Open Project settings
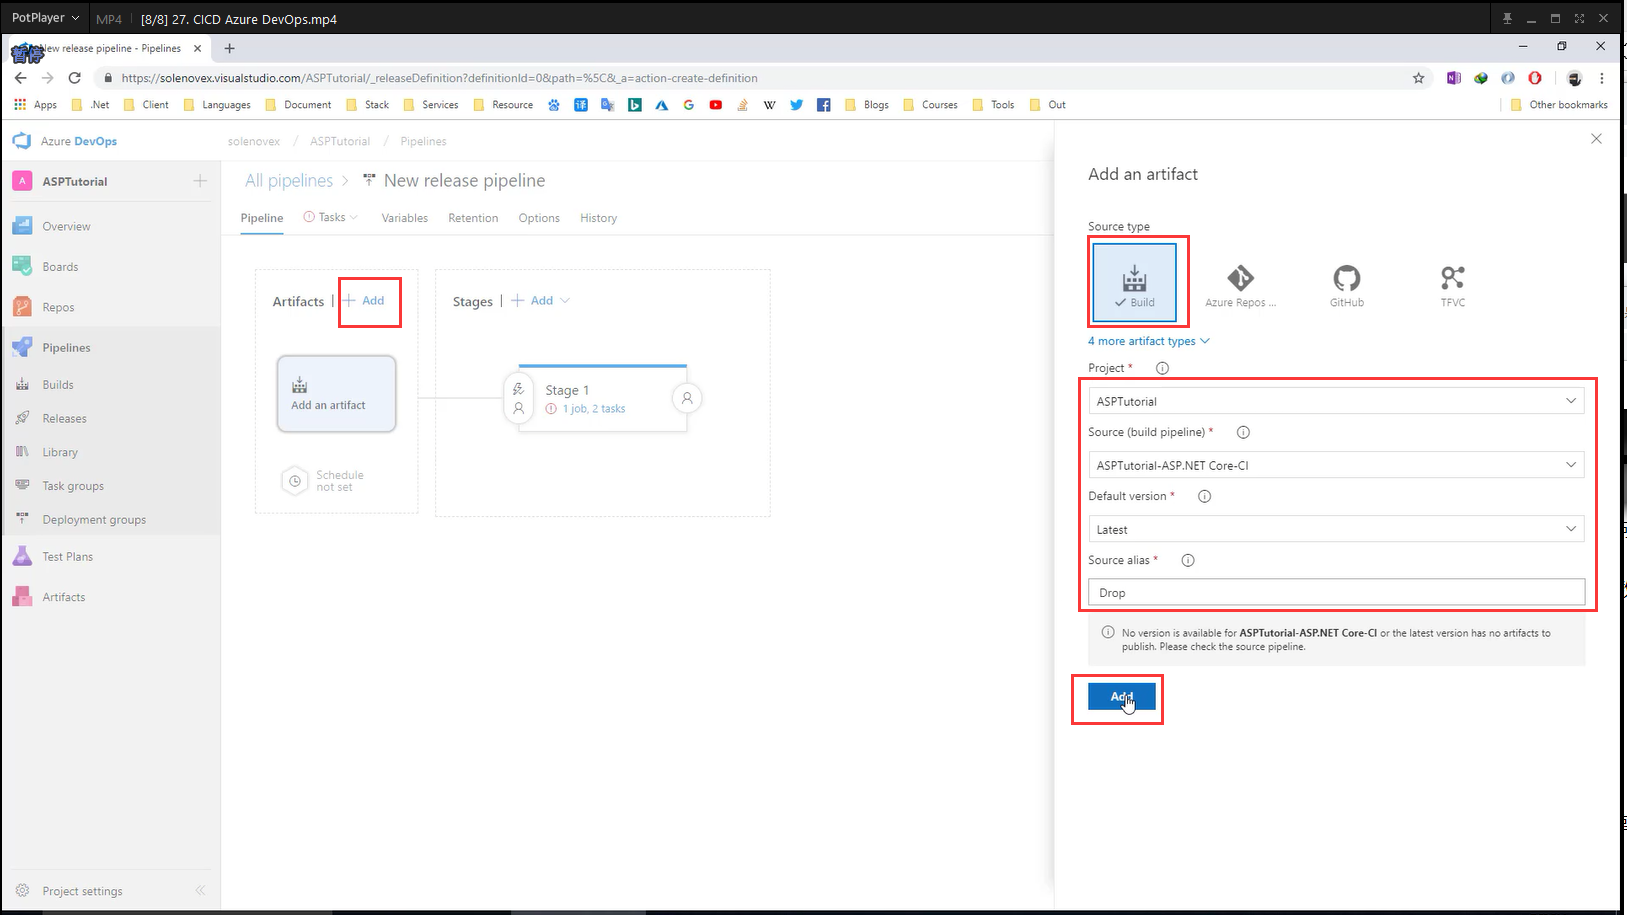 [x=82, y=891]
